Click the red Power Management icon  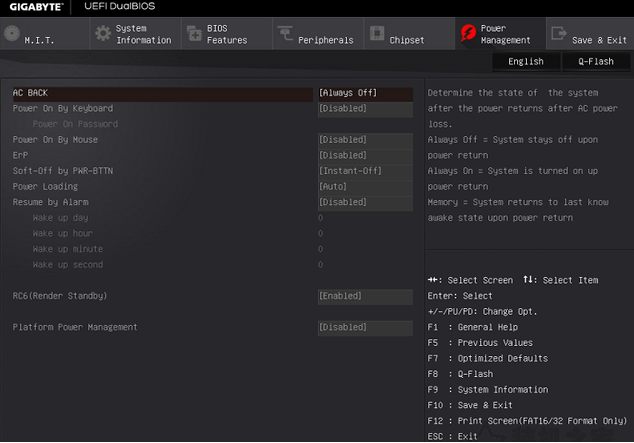click(466, 34)
